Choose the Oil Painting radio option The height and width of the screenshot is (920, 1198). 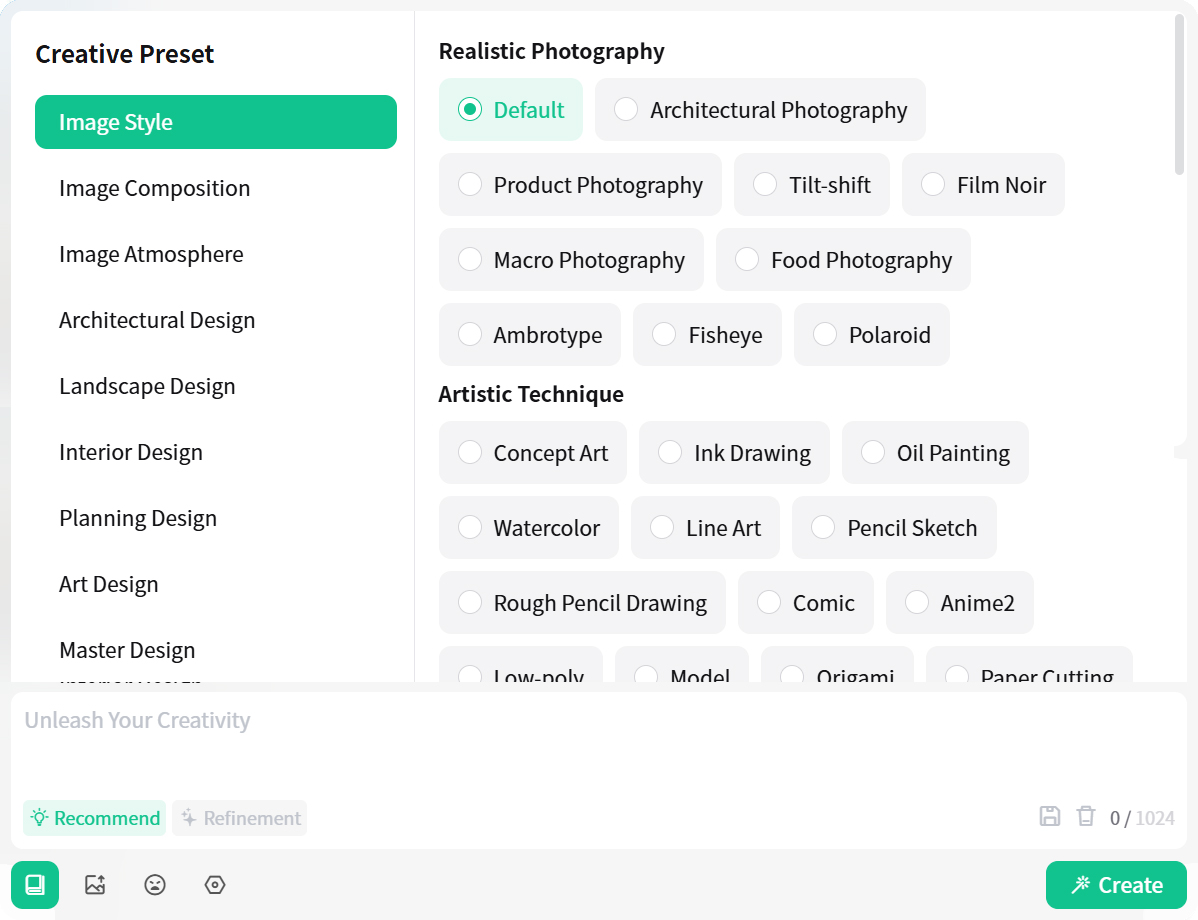(x=873, y=453)
